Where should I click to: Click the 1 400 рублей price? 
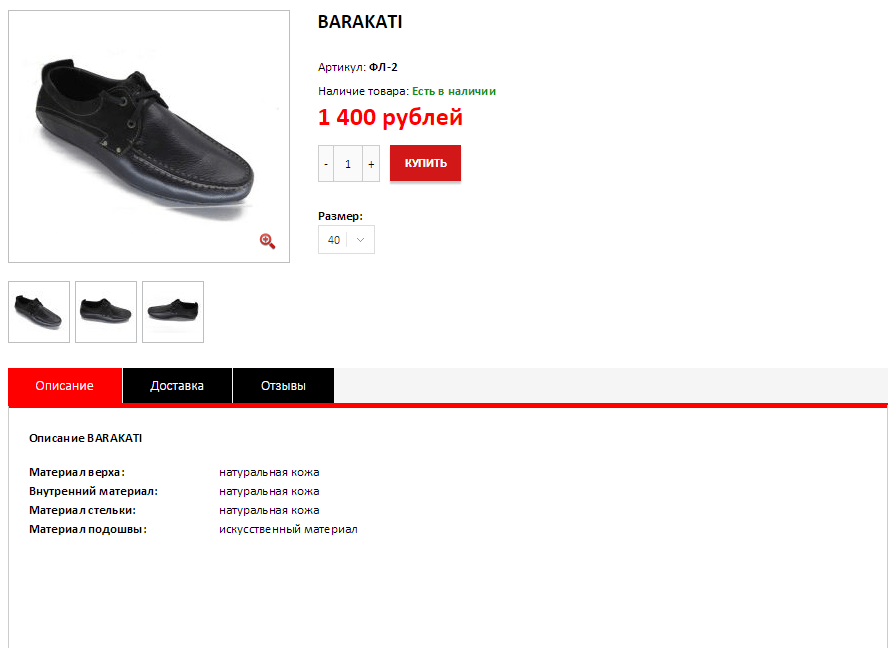[x=390, y=117]
